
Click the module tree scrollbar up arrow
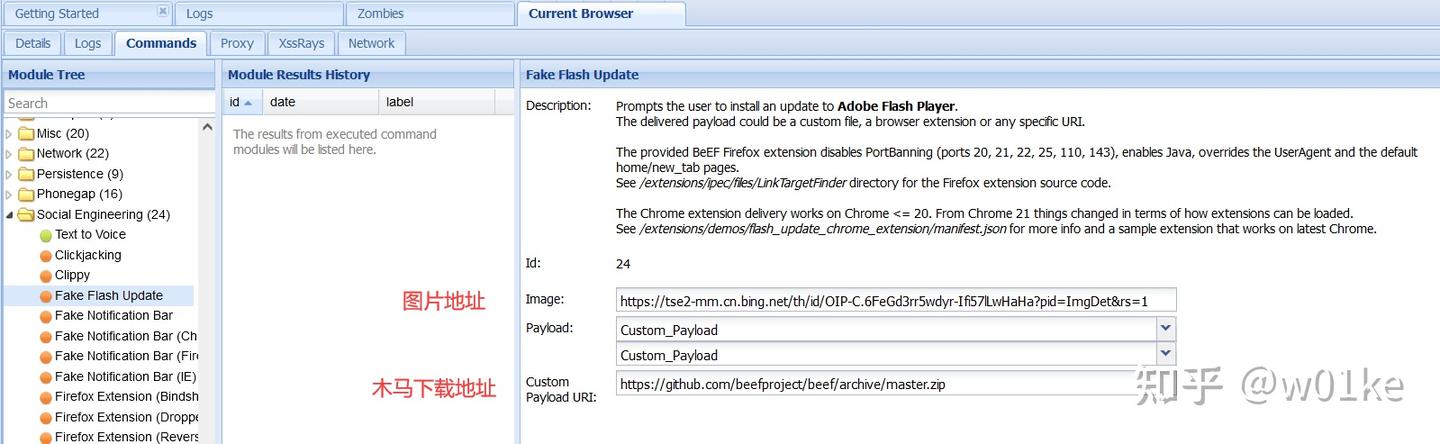click(x=207, y=126)
